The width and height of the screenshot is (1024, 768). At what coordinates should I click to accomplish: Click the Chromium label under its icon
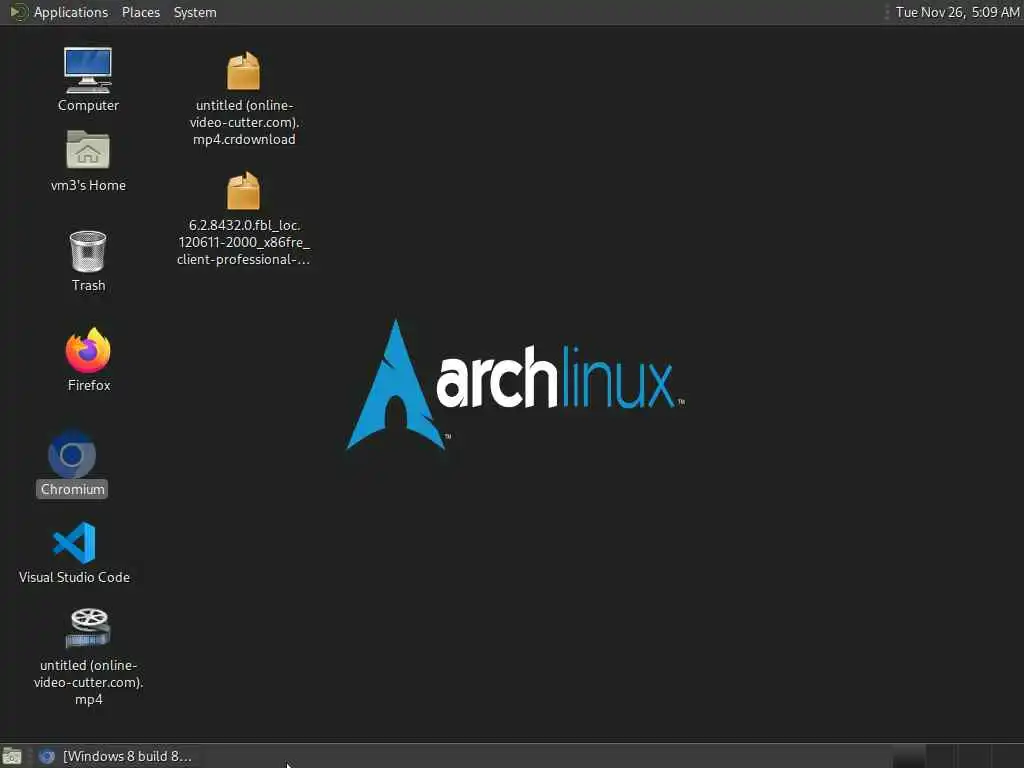tap(72, 489)
